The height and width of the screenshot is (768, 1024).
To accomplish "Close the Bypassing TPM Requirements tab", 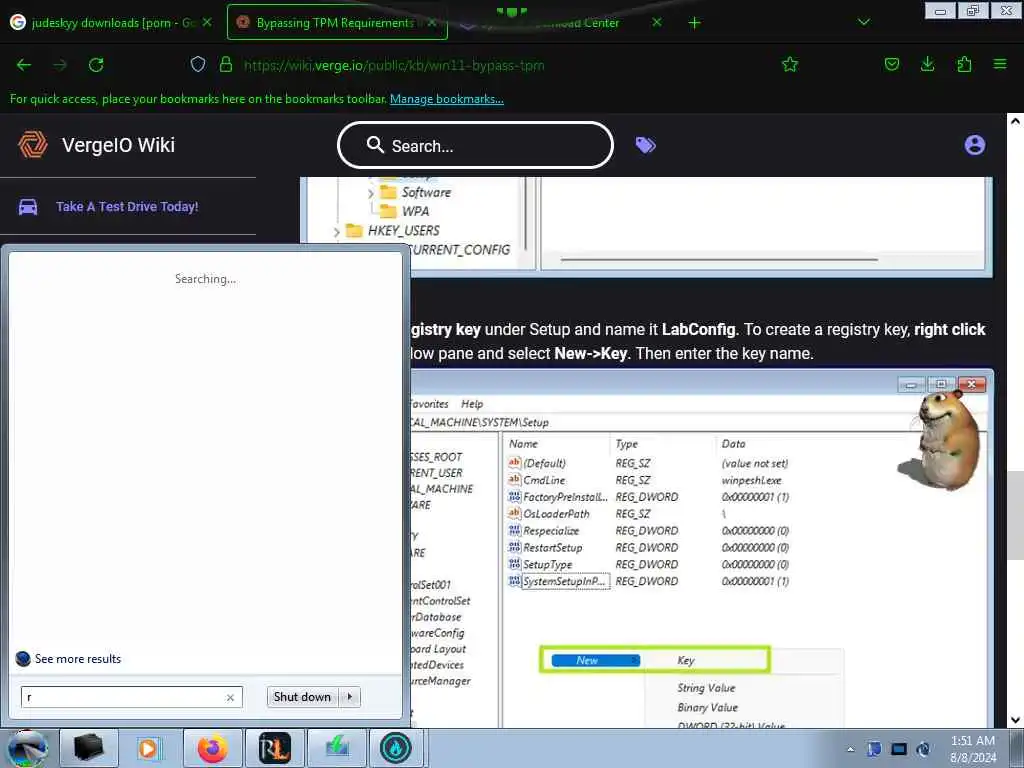I will 432,22.
